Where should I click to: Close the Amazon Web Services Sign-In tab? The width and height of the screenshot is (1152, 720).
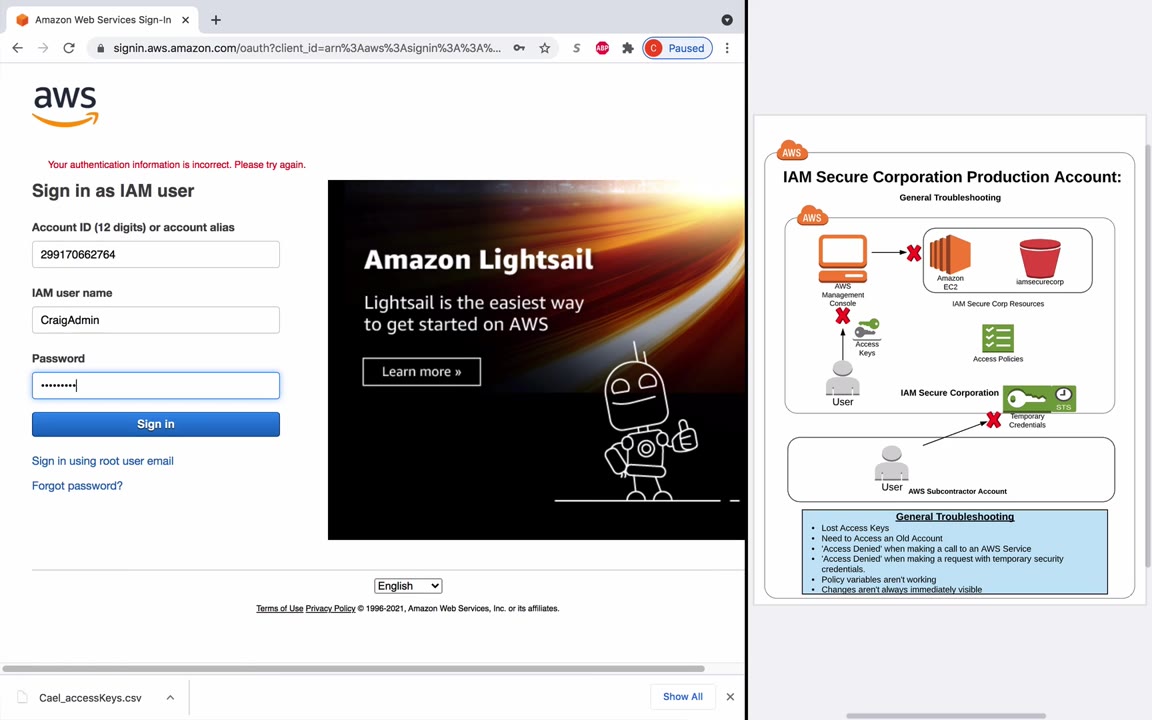click(185, 20)
